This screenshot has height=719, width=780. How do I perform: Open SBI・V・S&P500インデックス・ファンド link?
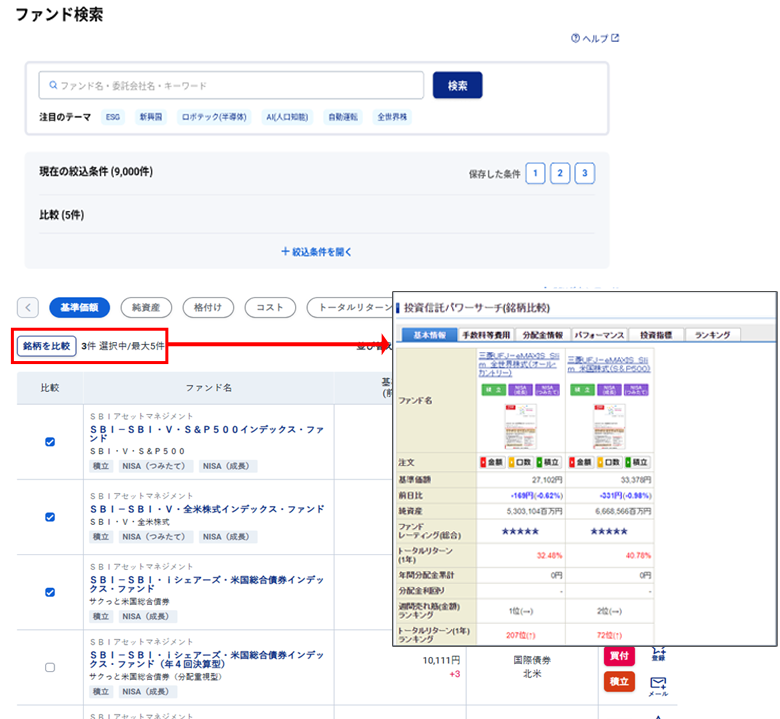point(207,433)
